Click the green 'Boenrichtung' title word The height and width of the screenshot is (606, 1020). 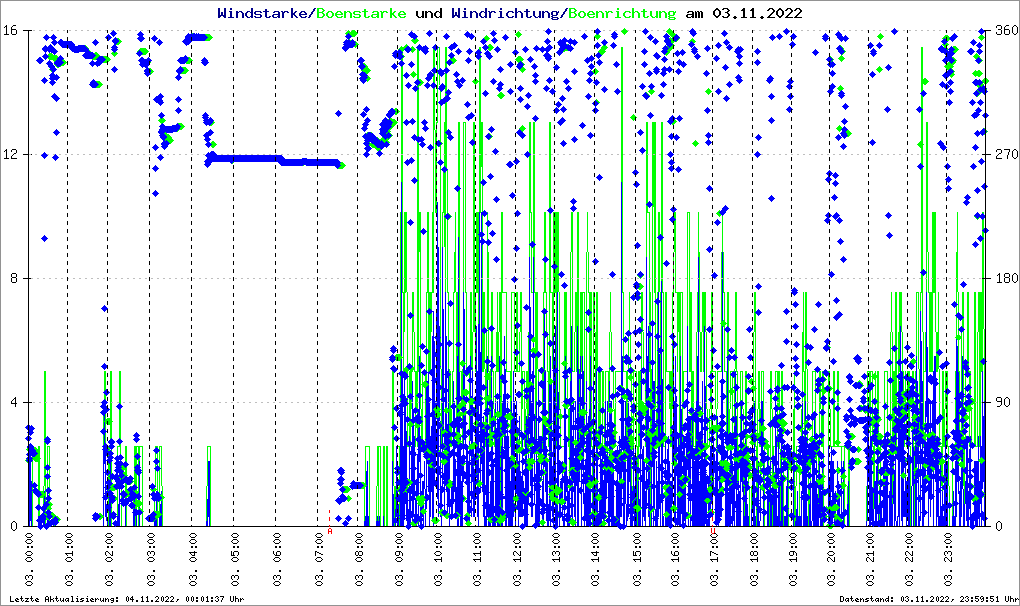(x=622, y=13)
